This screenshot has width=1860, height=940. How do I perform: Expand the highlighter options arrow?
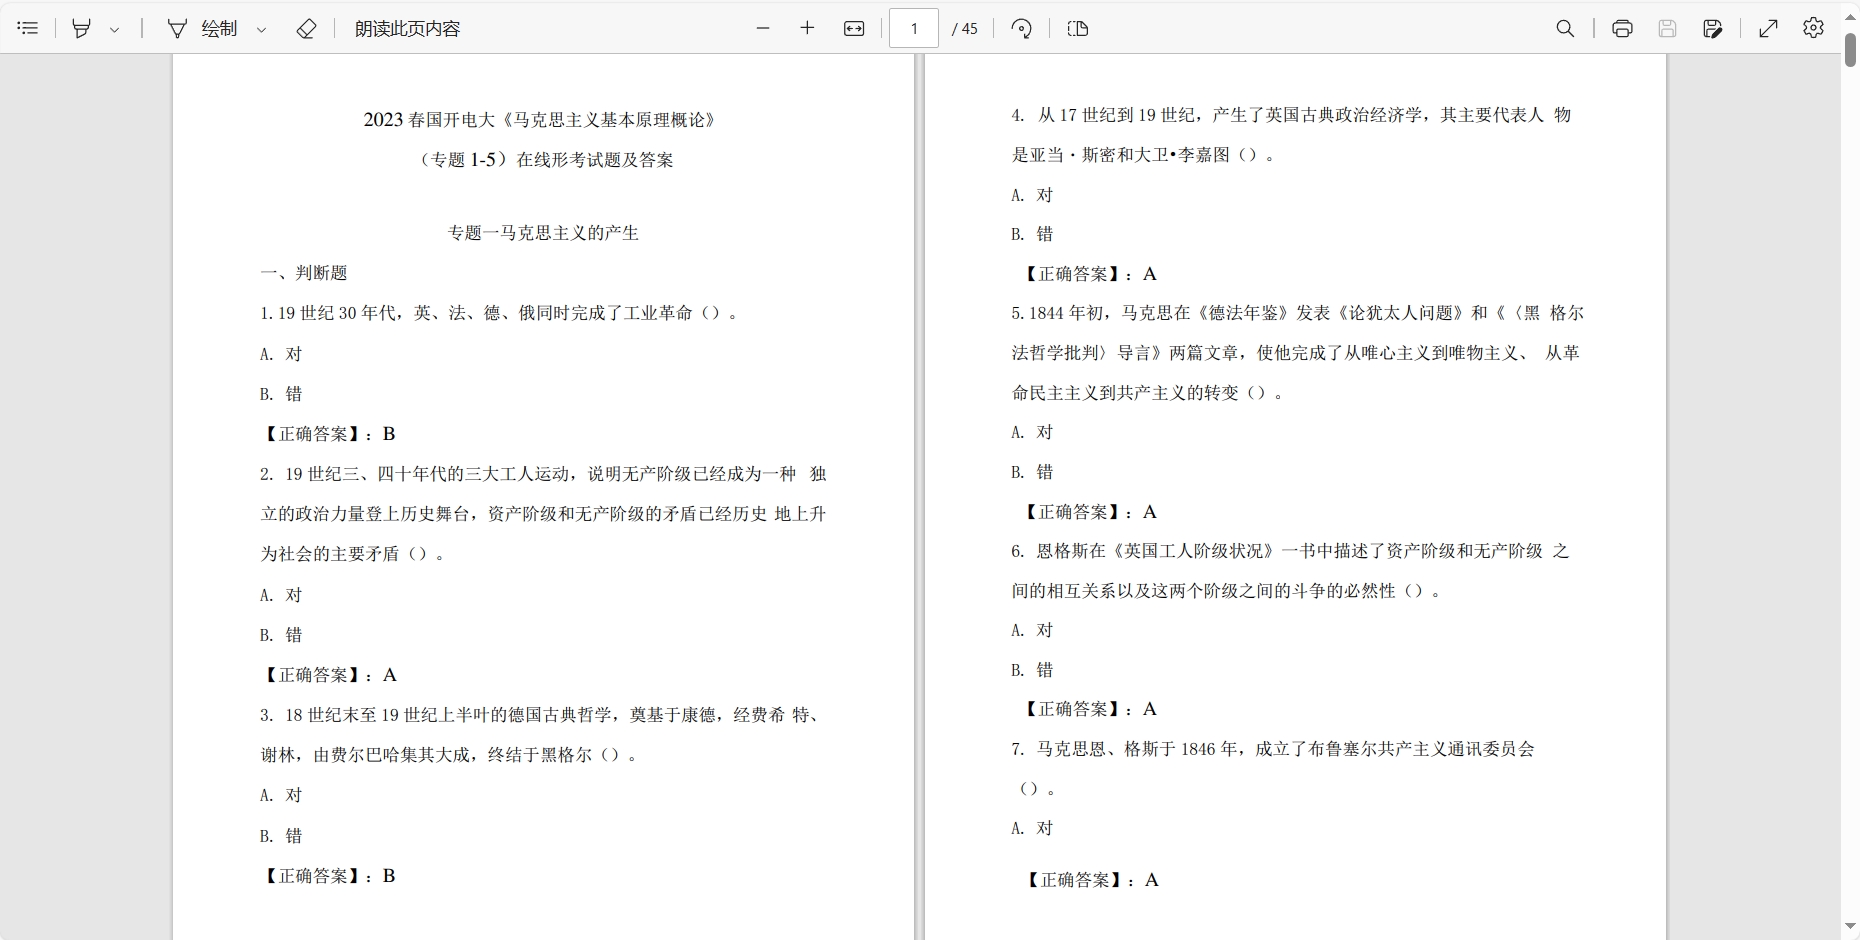[x=114, y=29]
